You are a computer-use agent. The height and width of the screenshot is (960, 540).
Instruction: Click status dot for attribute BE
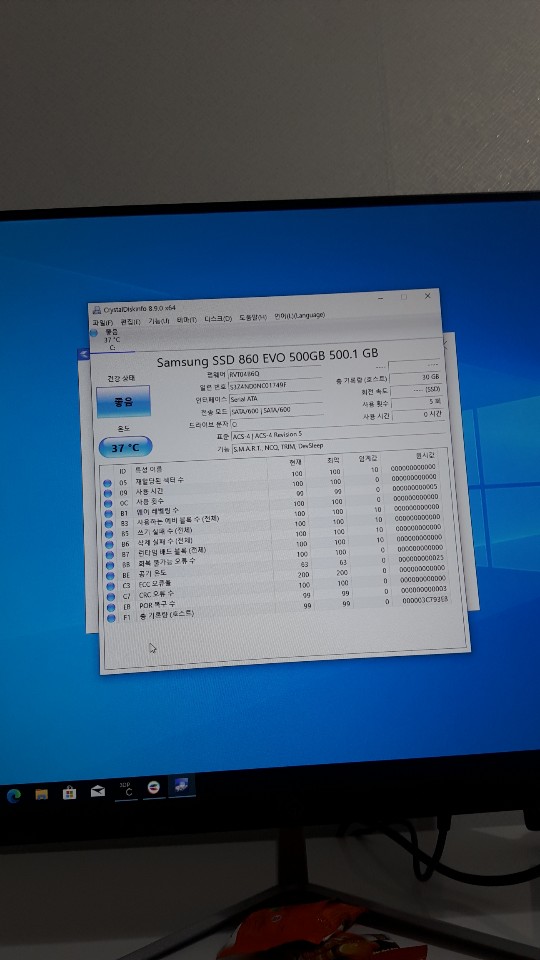click(110, 577)
